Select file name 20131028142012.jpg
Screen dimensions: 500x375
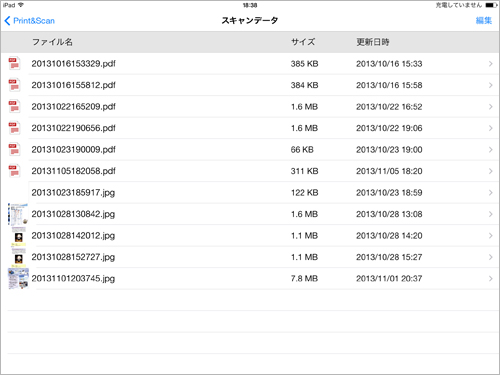pyautogui.click(x=73, y=236)
